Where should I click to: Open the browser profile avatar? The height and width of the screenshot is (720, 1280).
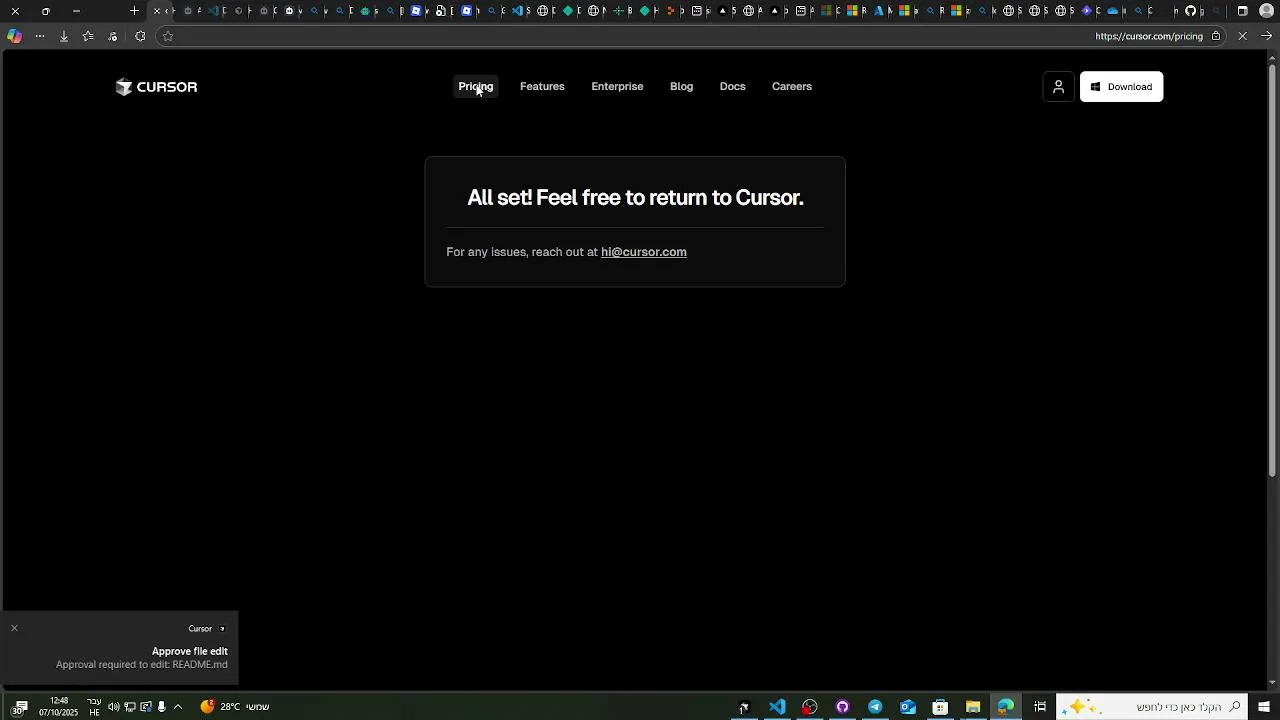pyautogui.click(x=1266, y=11)
